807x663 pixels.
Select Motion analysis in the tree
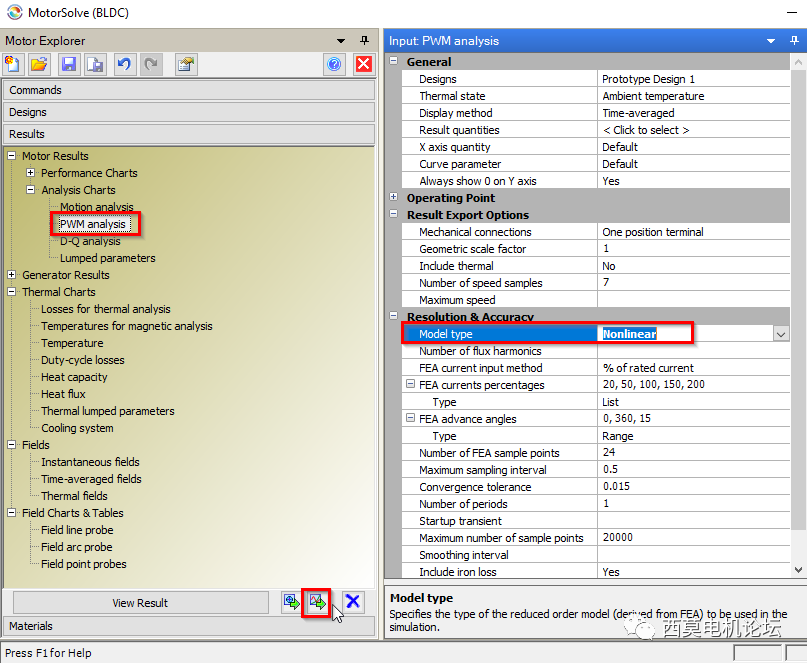coord(97,207)
